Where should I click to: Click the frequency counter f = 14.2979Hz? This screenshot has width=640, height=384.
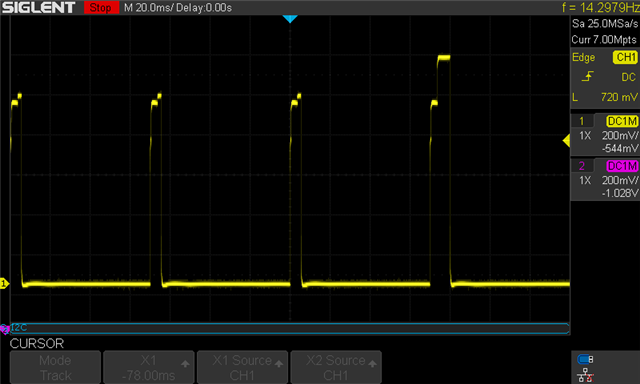point(600,7)
